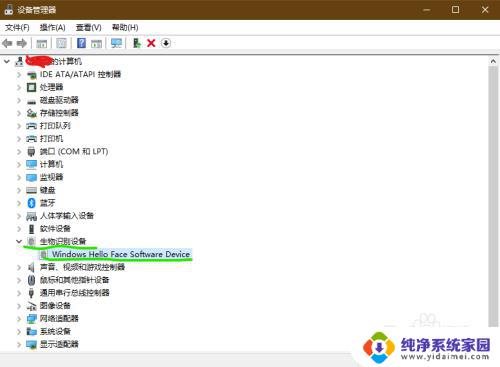Open the 操作(A) menu
The width and height of the screenshot is (500, 367).
point(52,27)
